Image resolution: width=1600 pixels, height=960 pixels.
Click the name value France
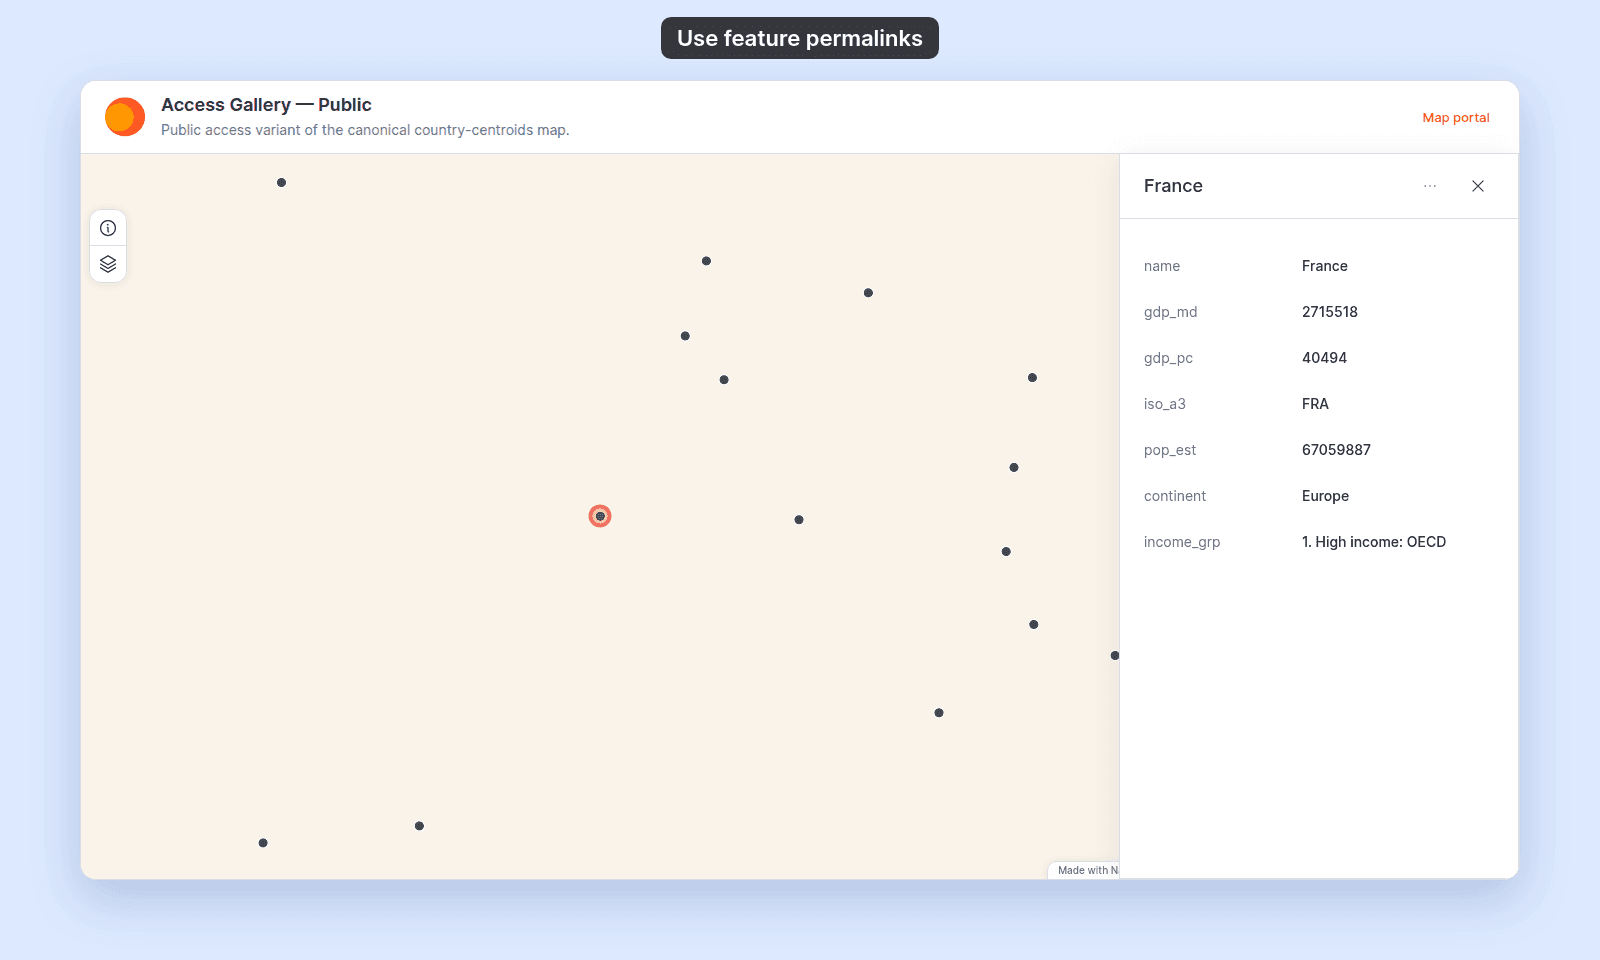click(x=1325, y=266)
